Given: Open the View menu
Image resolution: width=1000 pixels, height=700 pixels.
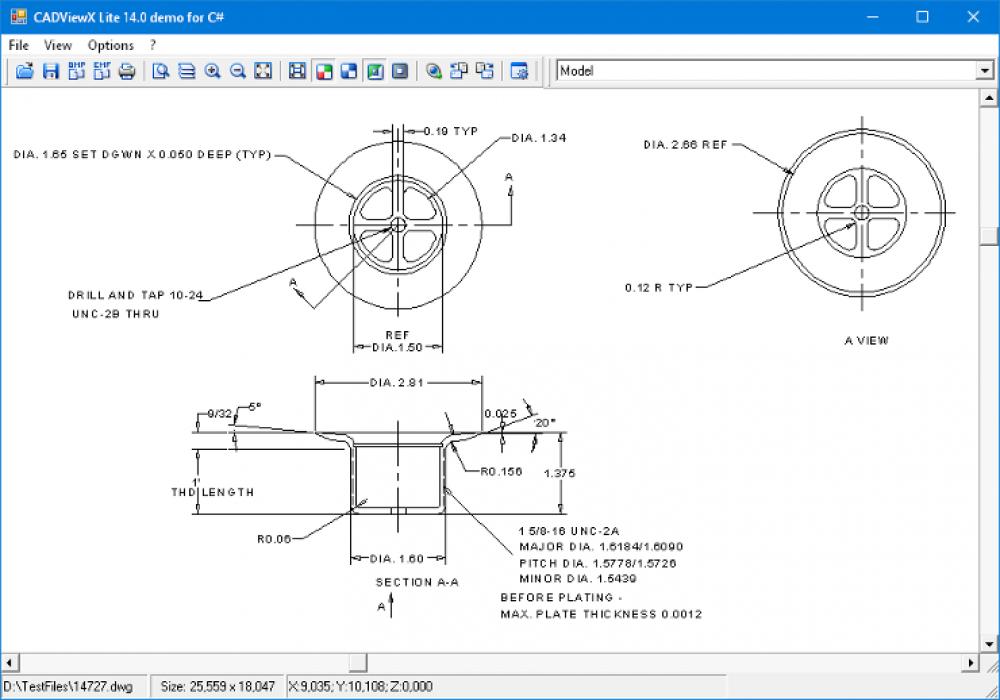Looking at the screenshot, I should click(57, 45).
